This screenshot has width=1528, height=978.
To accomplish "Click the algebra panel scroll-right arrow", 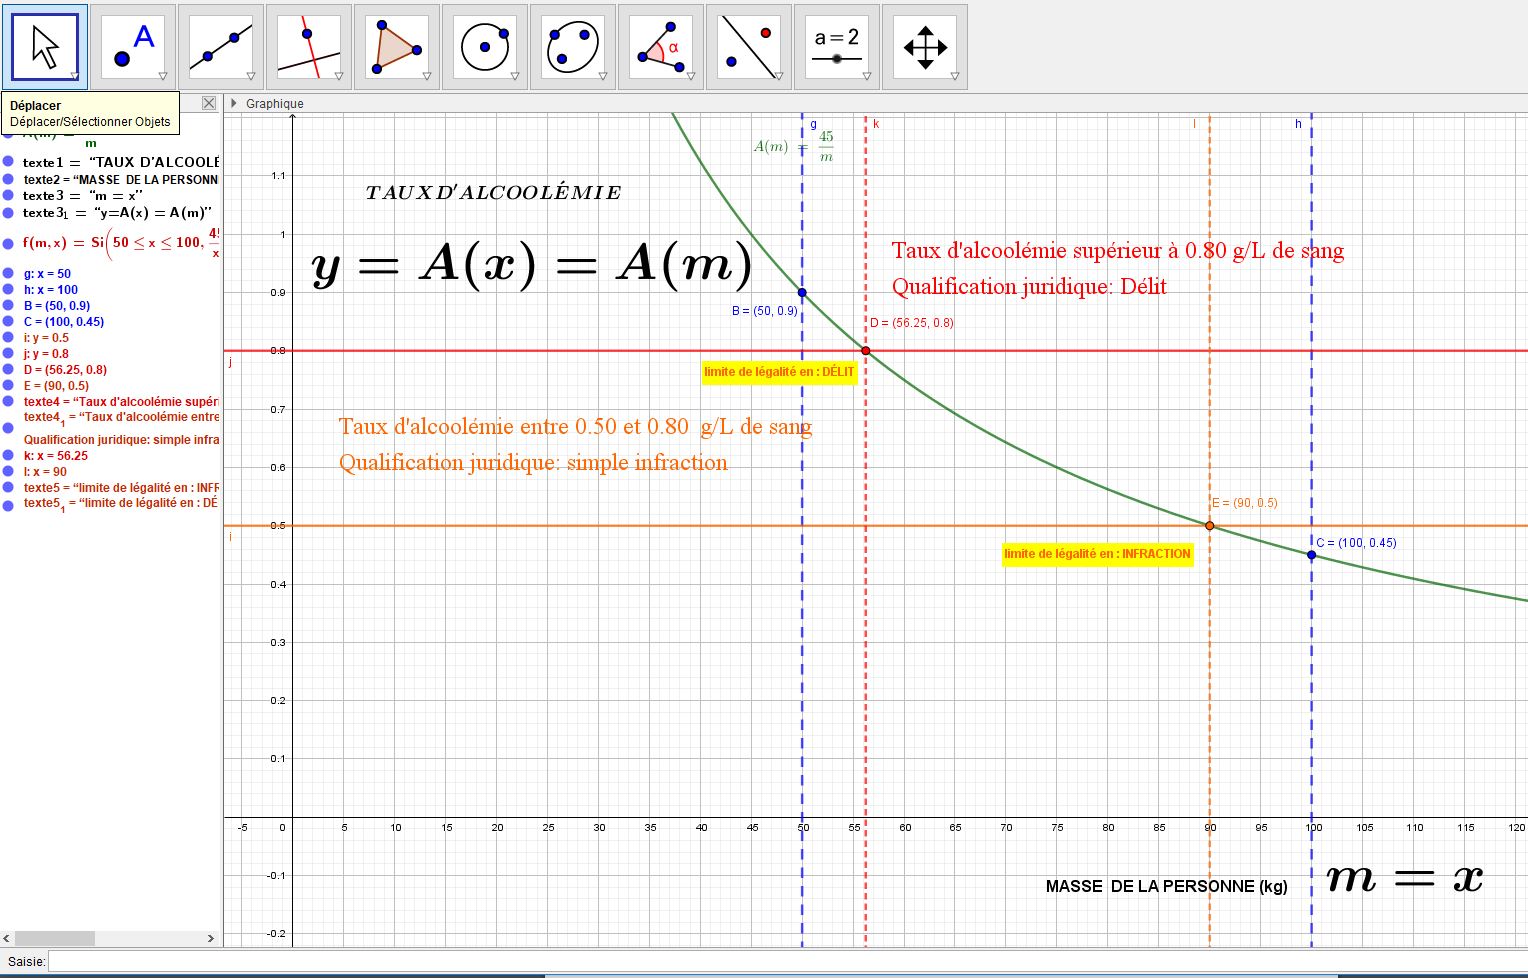I will coord(210,938).
